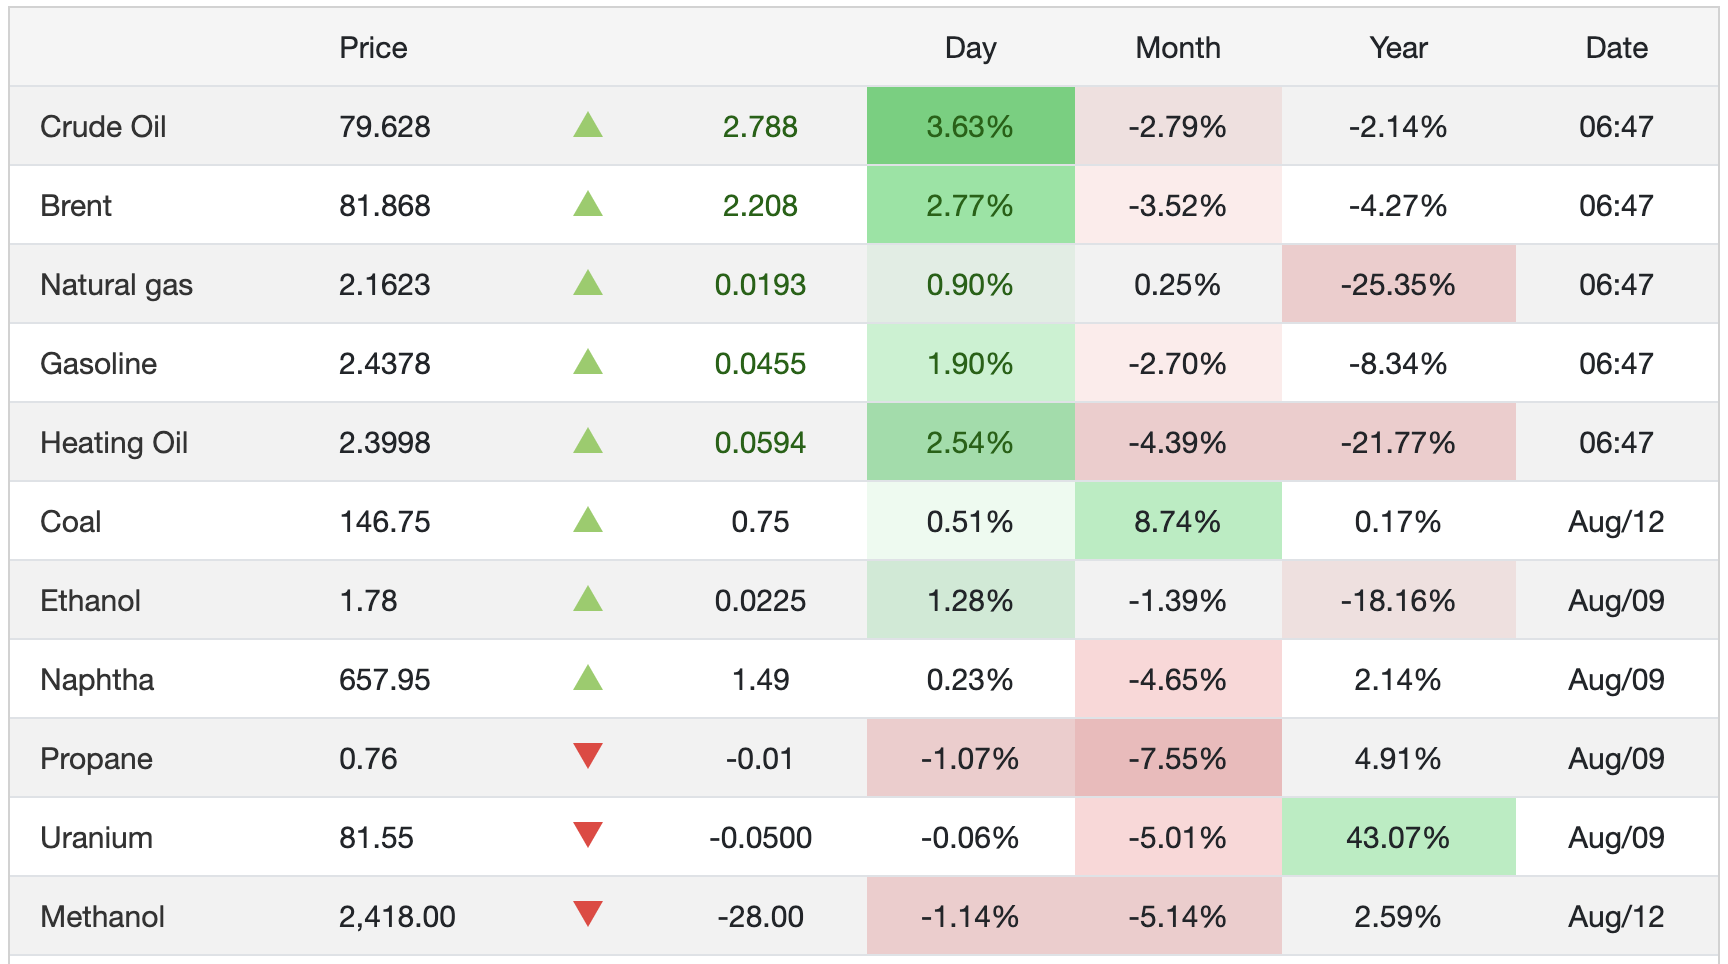Click Coal date Aug/12

point(1616,522)
